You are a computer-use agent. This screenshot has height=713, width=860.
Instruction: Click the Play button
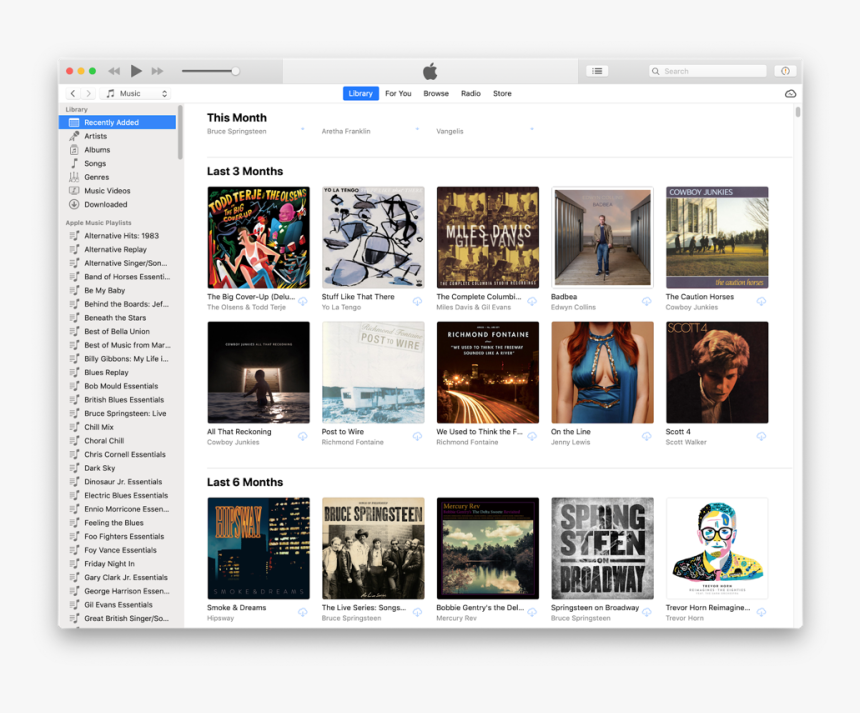136,71
